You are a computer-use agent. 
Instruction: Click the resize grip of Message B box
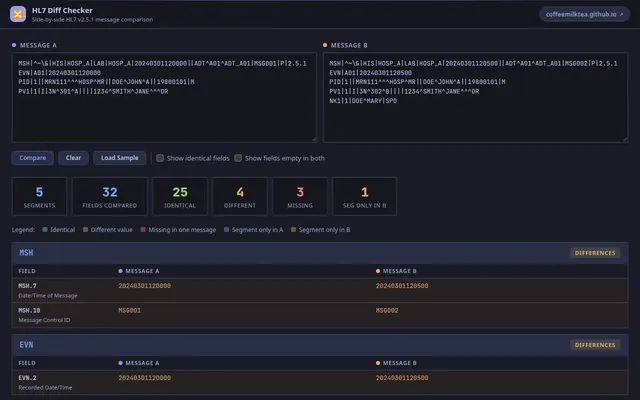click(x=625, y=139)
